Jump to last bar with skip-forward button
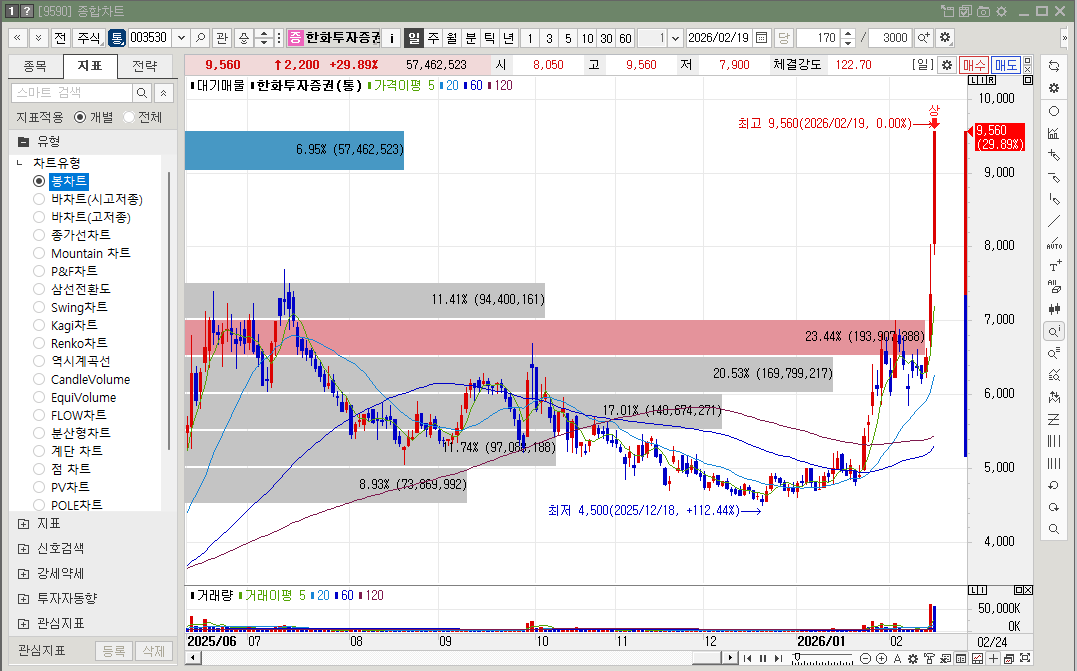Image resolution: width=1077 pixels, height=671 pixels. coord(778,659)
